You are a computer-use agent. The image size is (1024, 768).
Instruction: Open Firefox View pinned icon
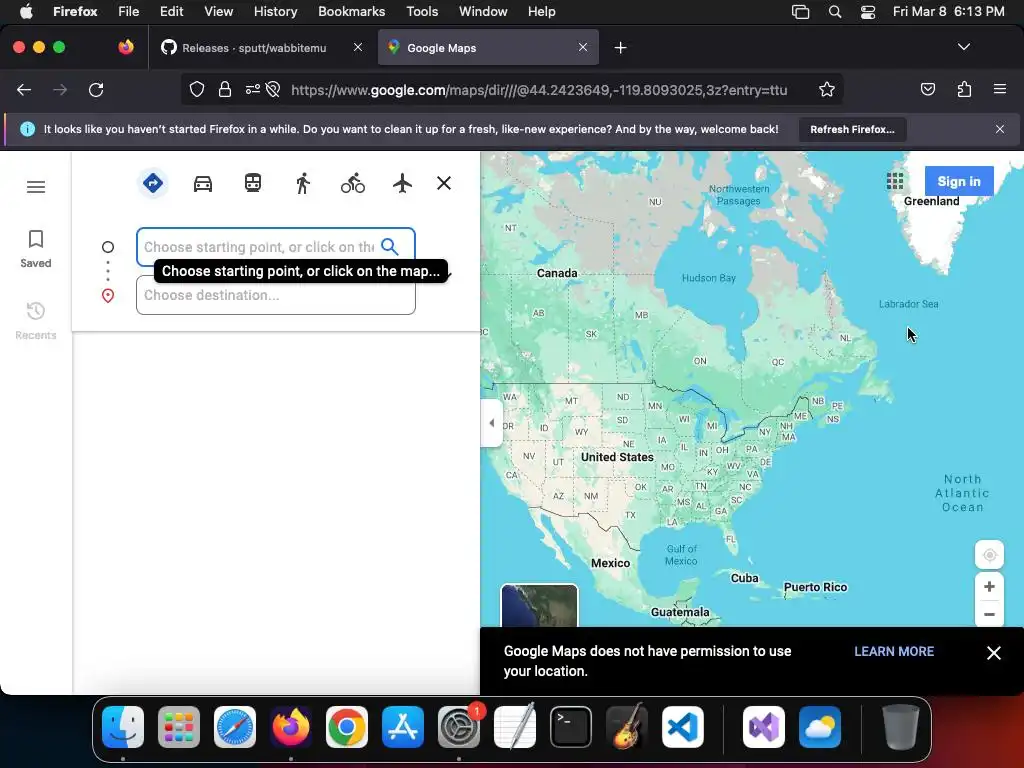(126, 47)
